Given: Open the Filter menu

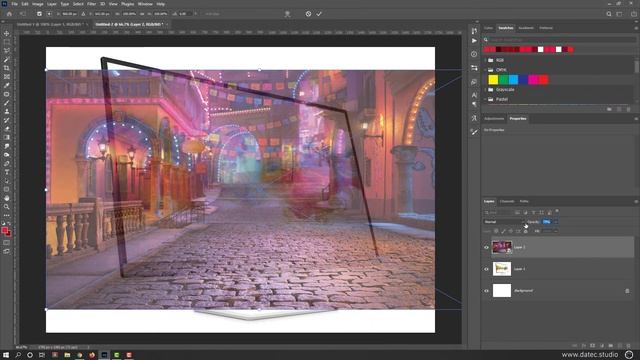Looking at the screenshot, I should [x=91, y=4].
